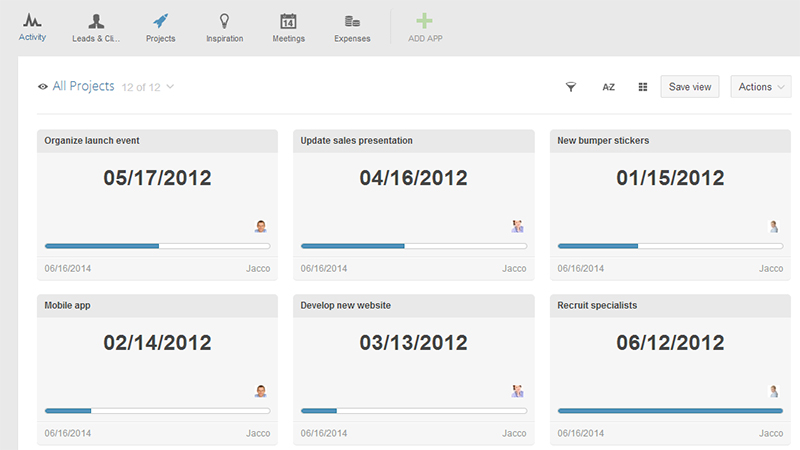Image resolution: width=800 pixels, height=450 pixels.
Task: Open the Leads & Clients app
Action: (x=96, y=21)
